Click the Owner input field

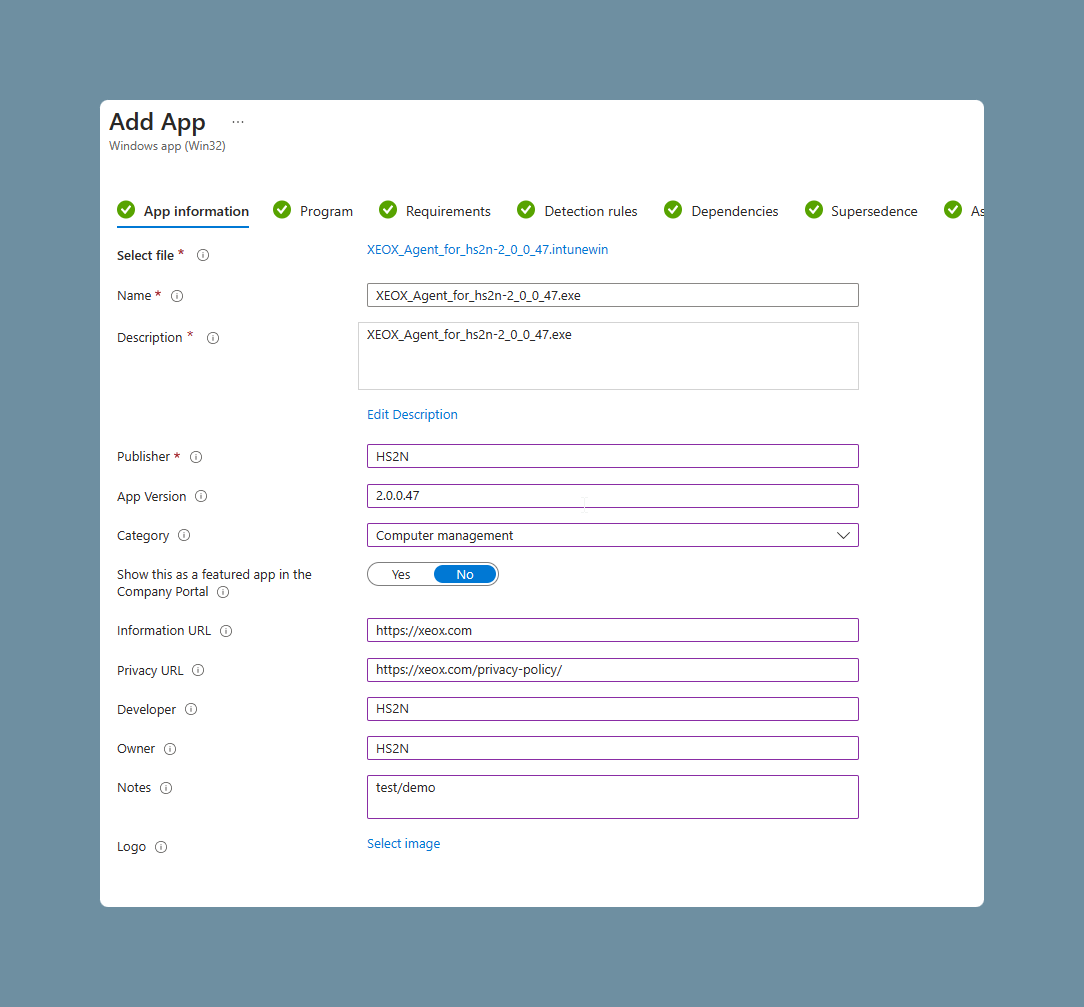[613, 748]
